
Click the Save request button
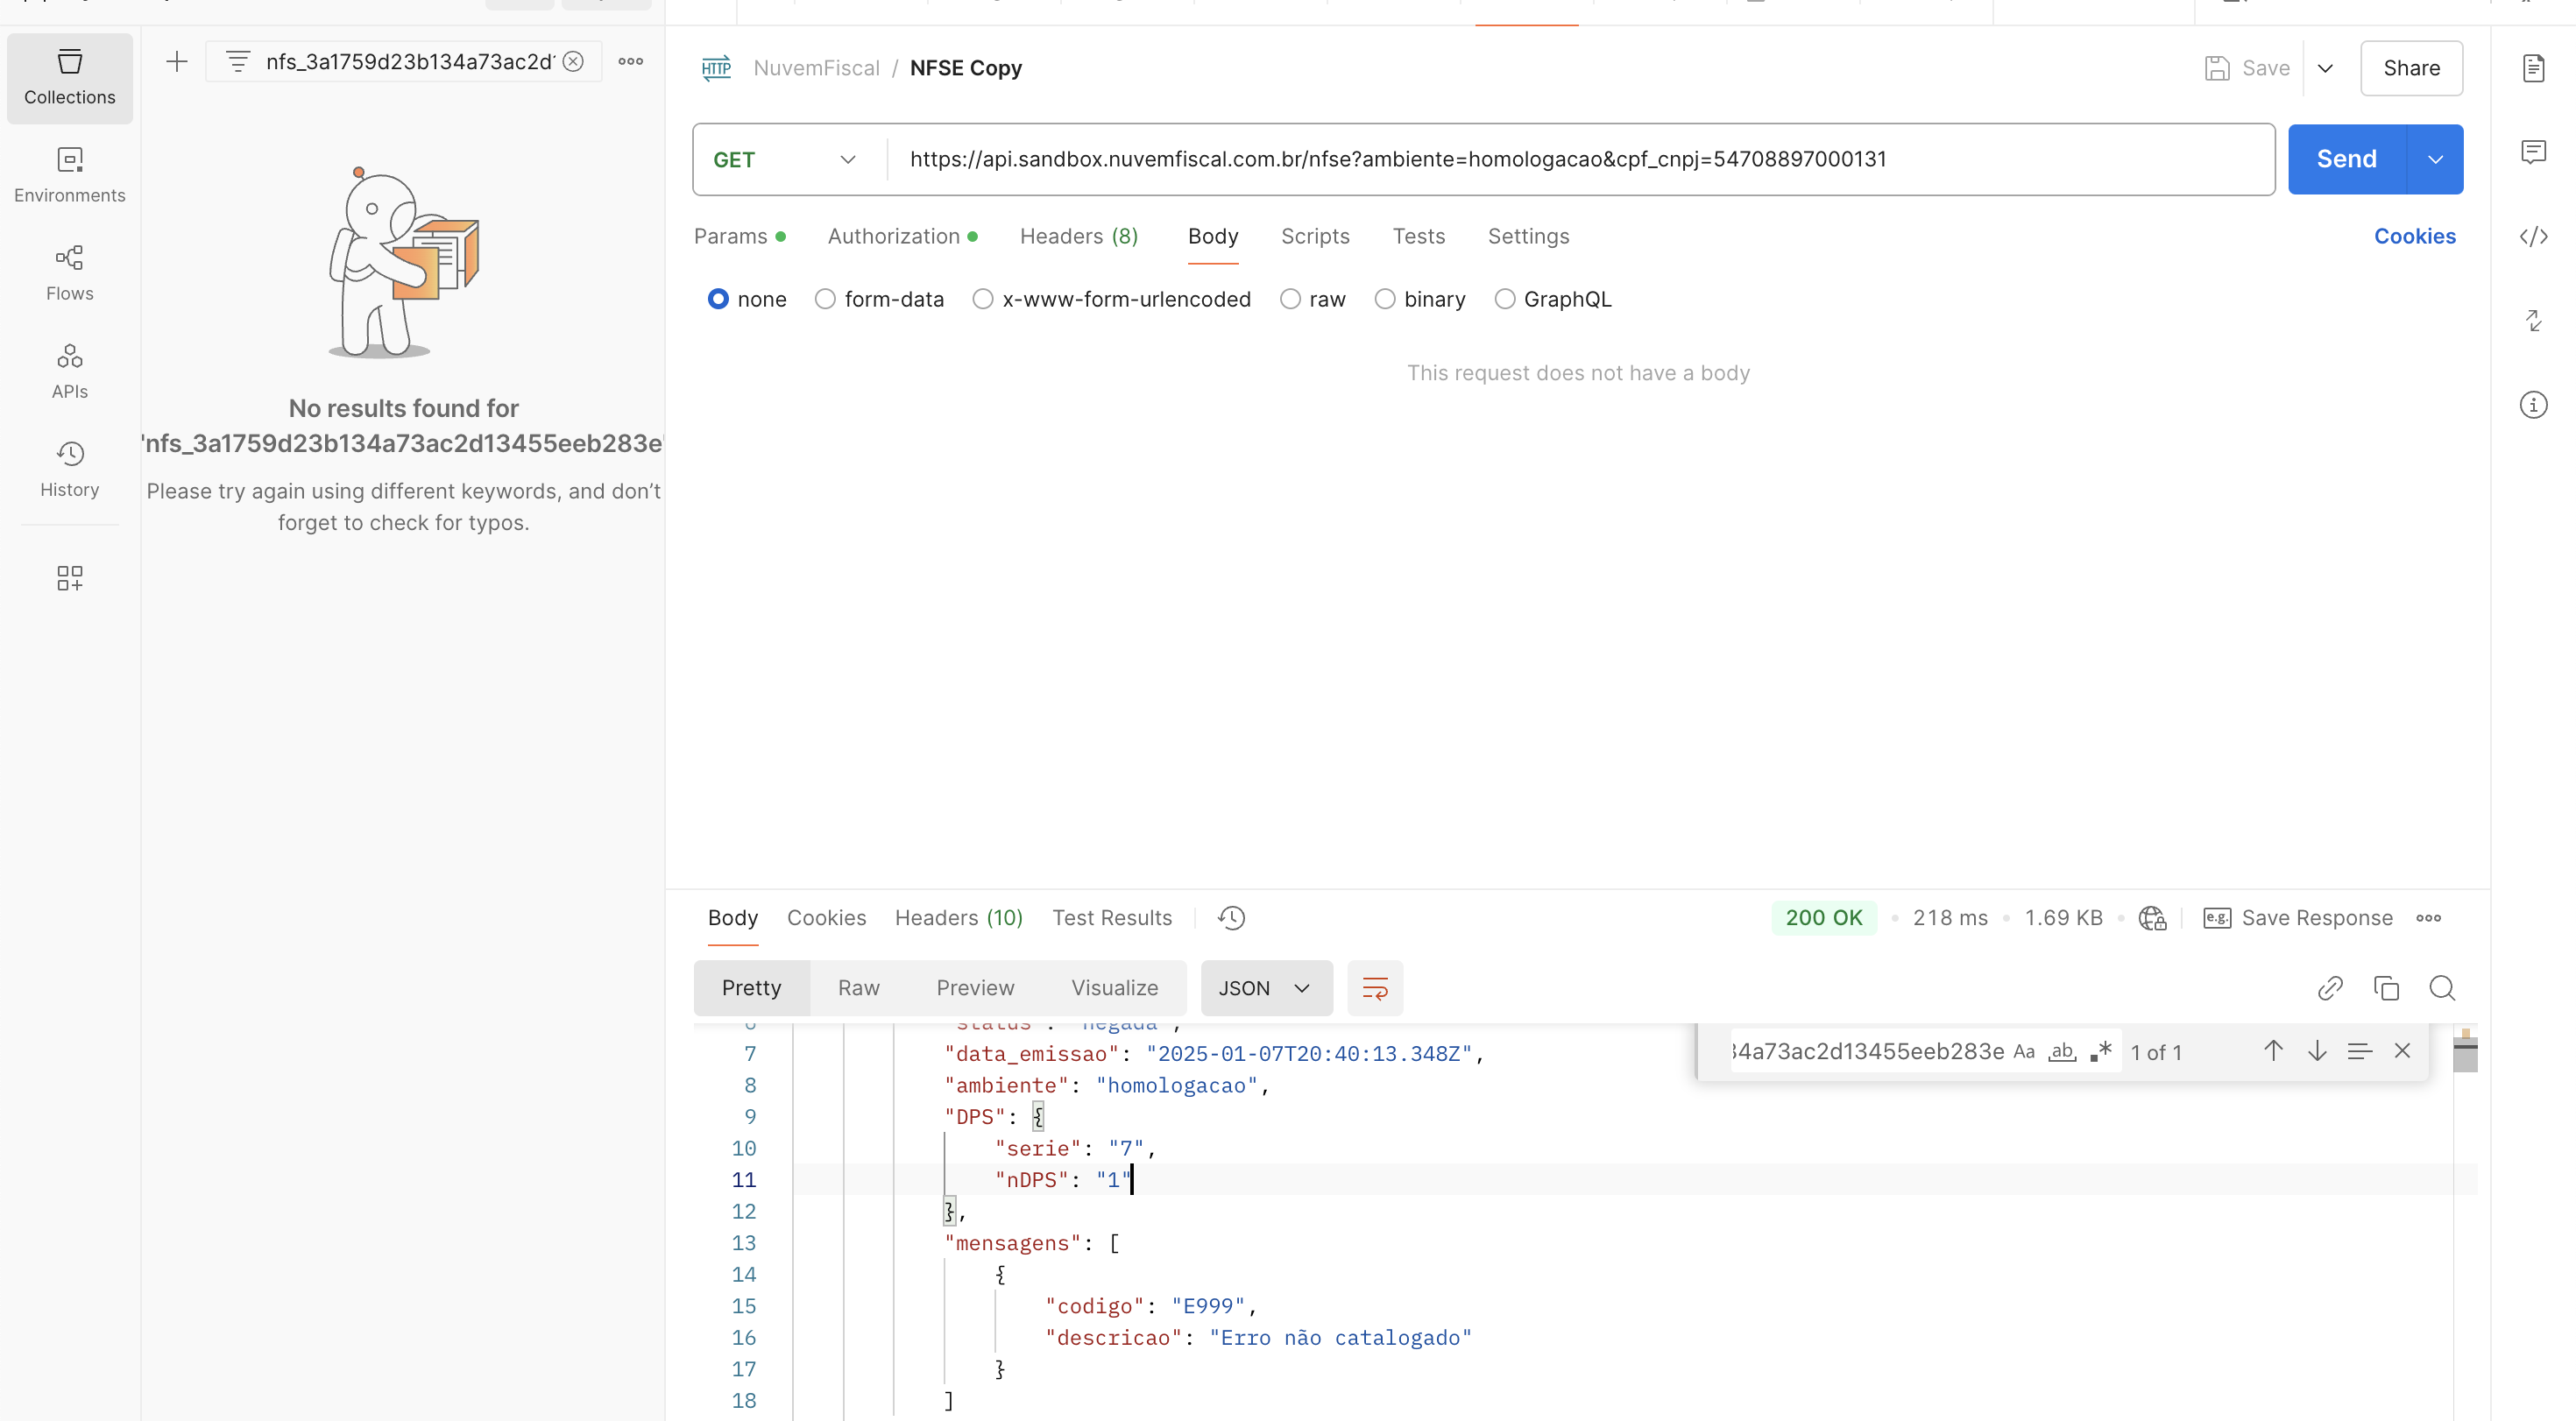point(2247,68)
